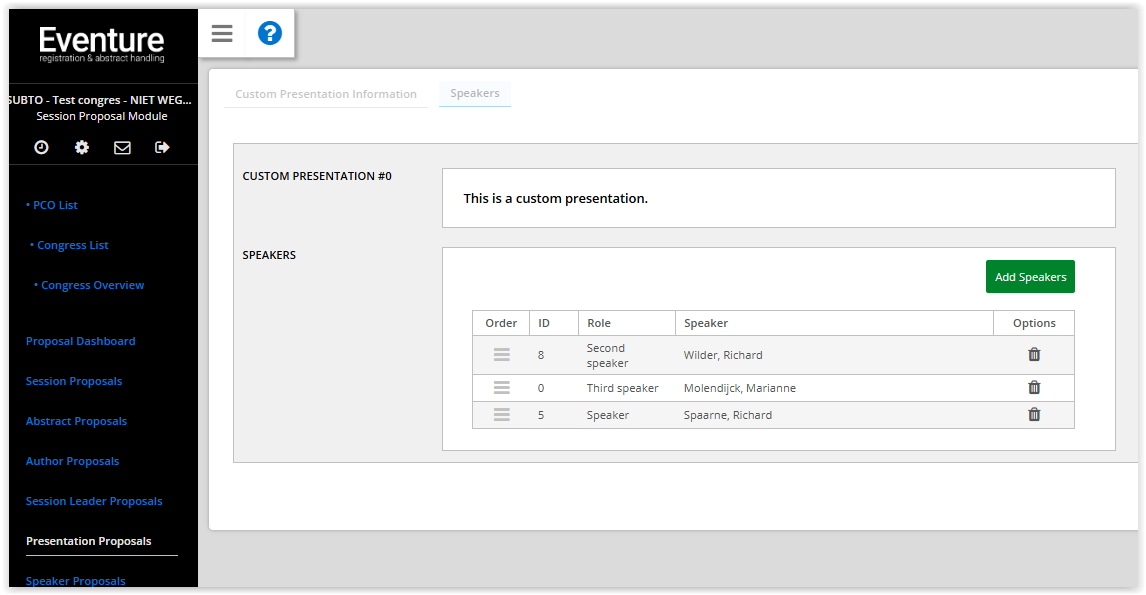The height and width of the screenshot is (595, 1146).
Task: Open Proposal Dashboard in the sidebar
Action: (x=80, y=341)
